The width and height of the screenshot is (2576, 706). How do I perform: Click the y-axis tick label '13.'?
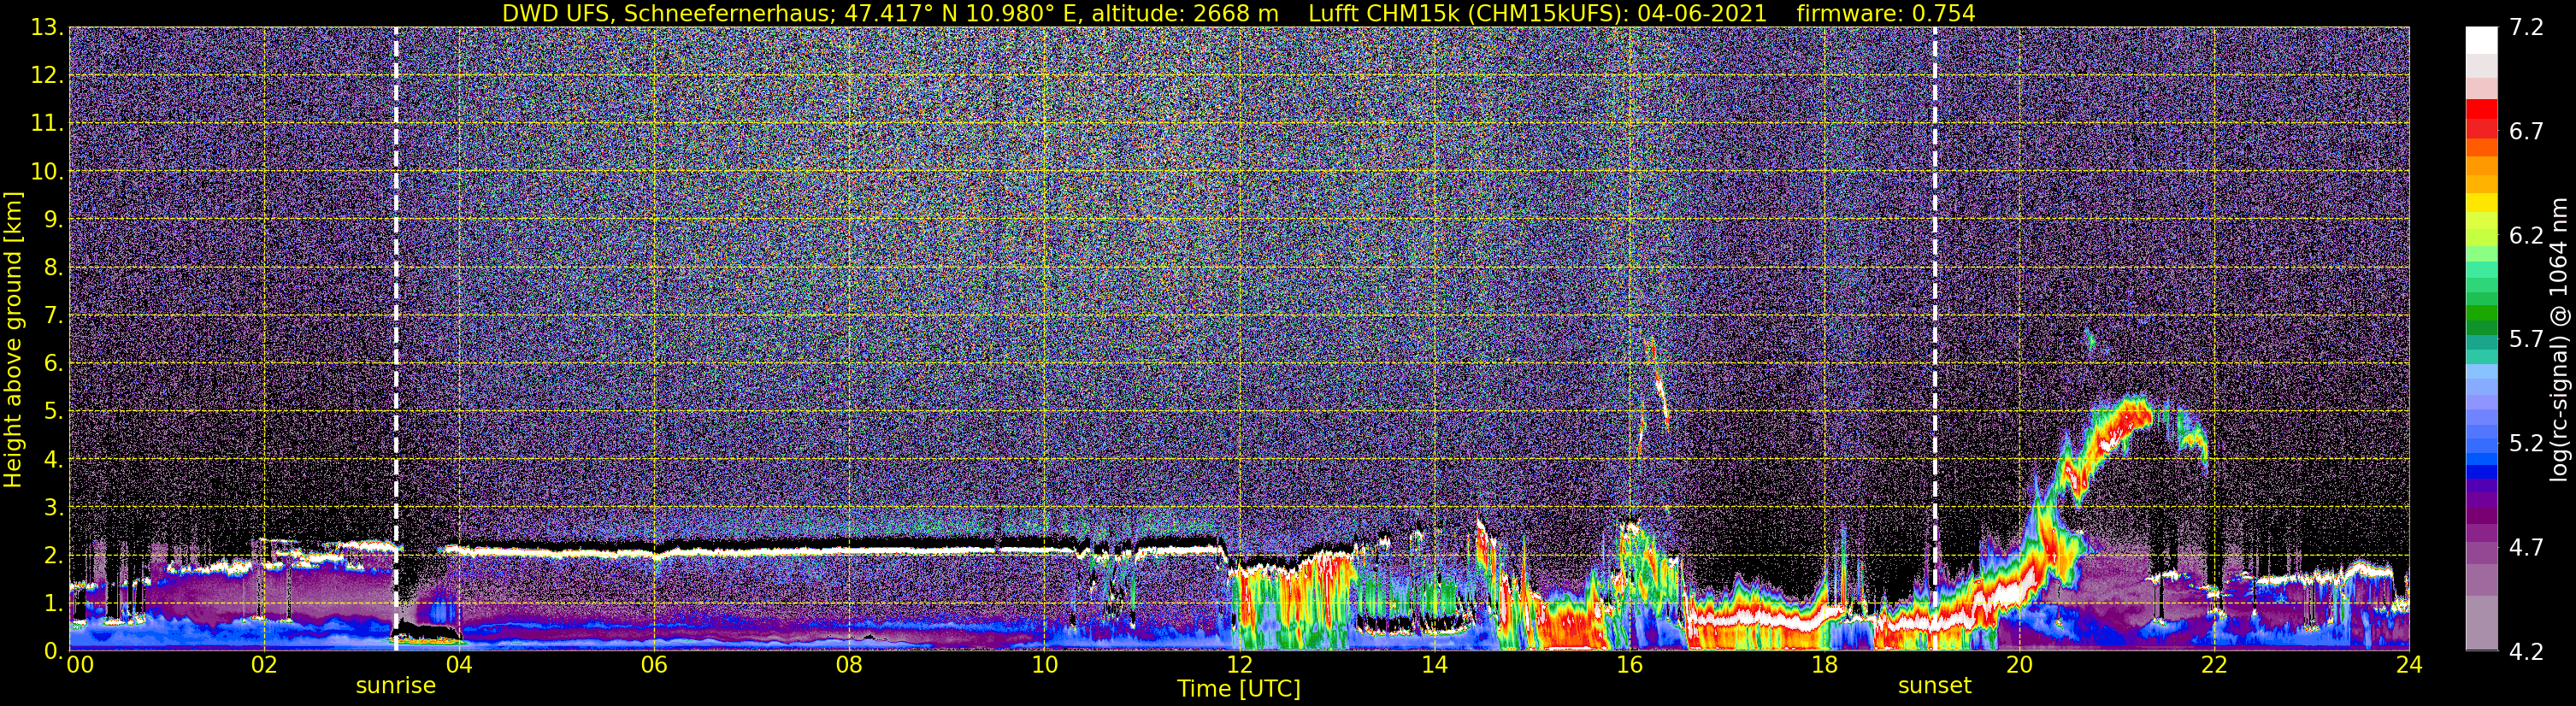tap(47, 28)
